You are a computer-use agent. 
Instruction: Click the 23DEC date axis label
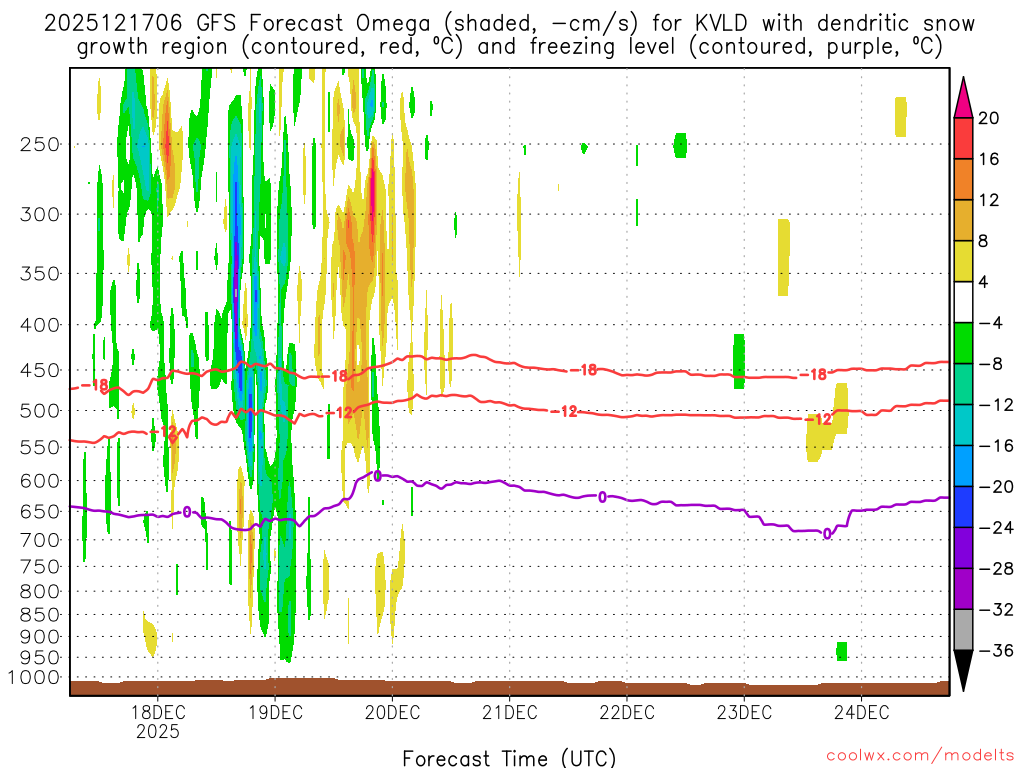[x=744, y=712]
